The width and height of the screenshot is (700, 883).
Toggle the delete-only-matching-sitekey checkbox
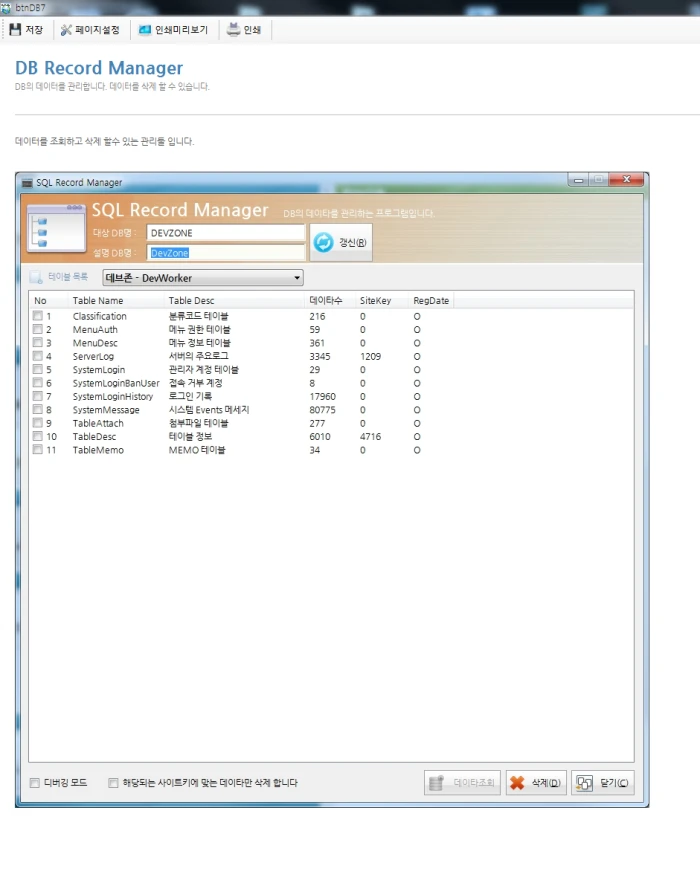(x=113, y=783)
